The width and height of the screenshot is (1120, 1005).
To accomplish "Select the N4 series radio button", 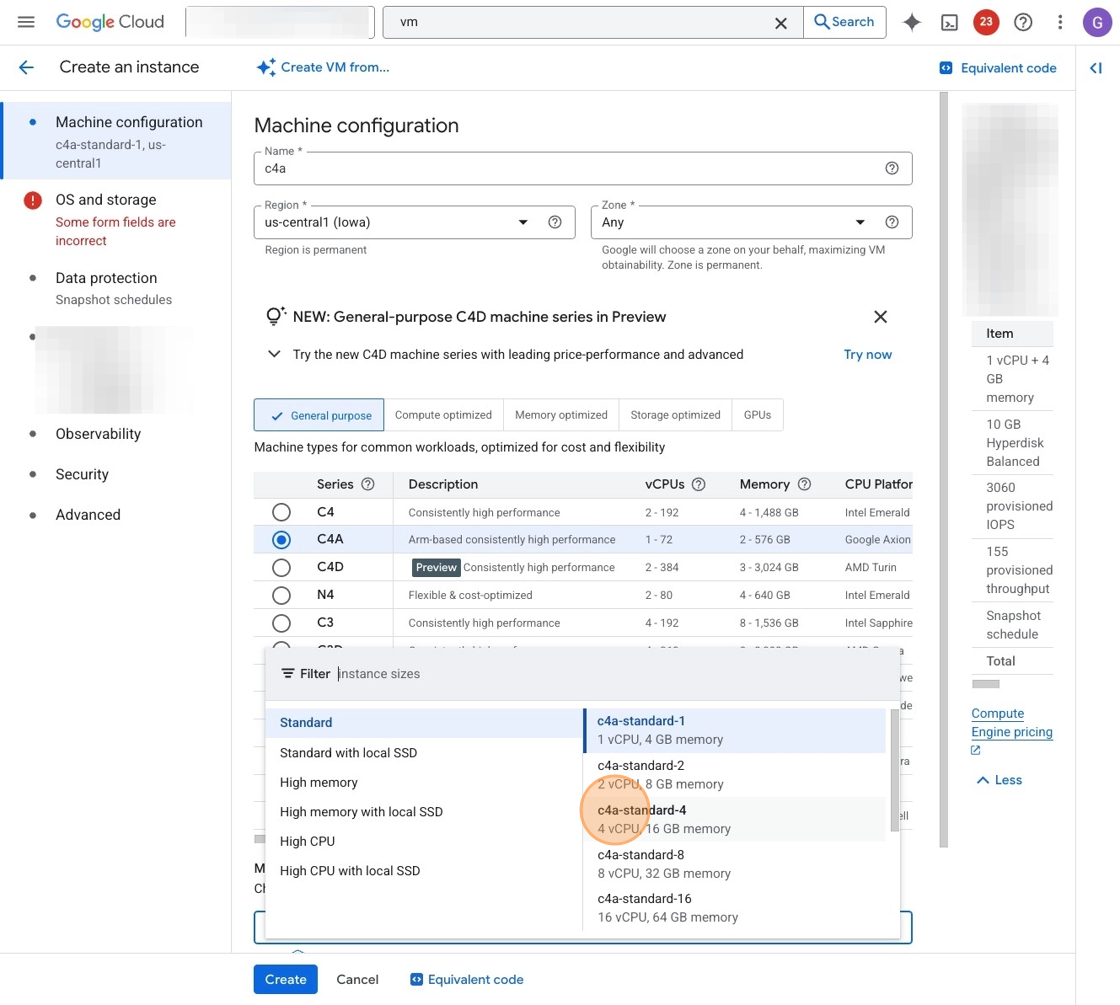I will (x=281, y=596).
